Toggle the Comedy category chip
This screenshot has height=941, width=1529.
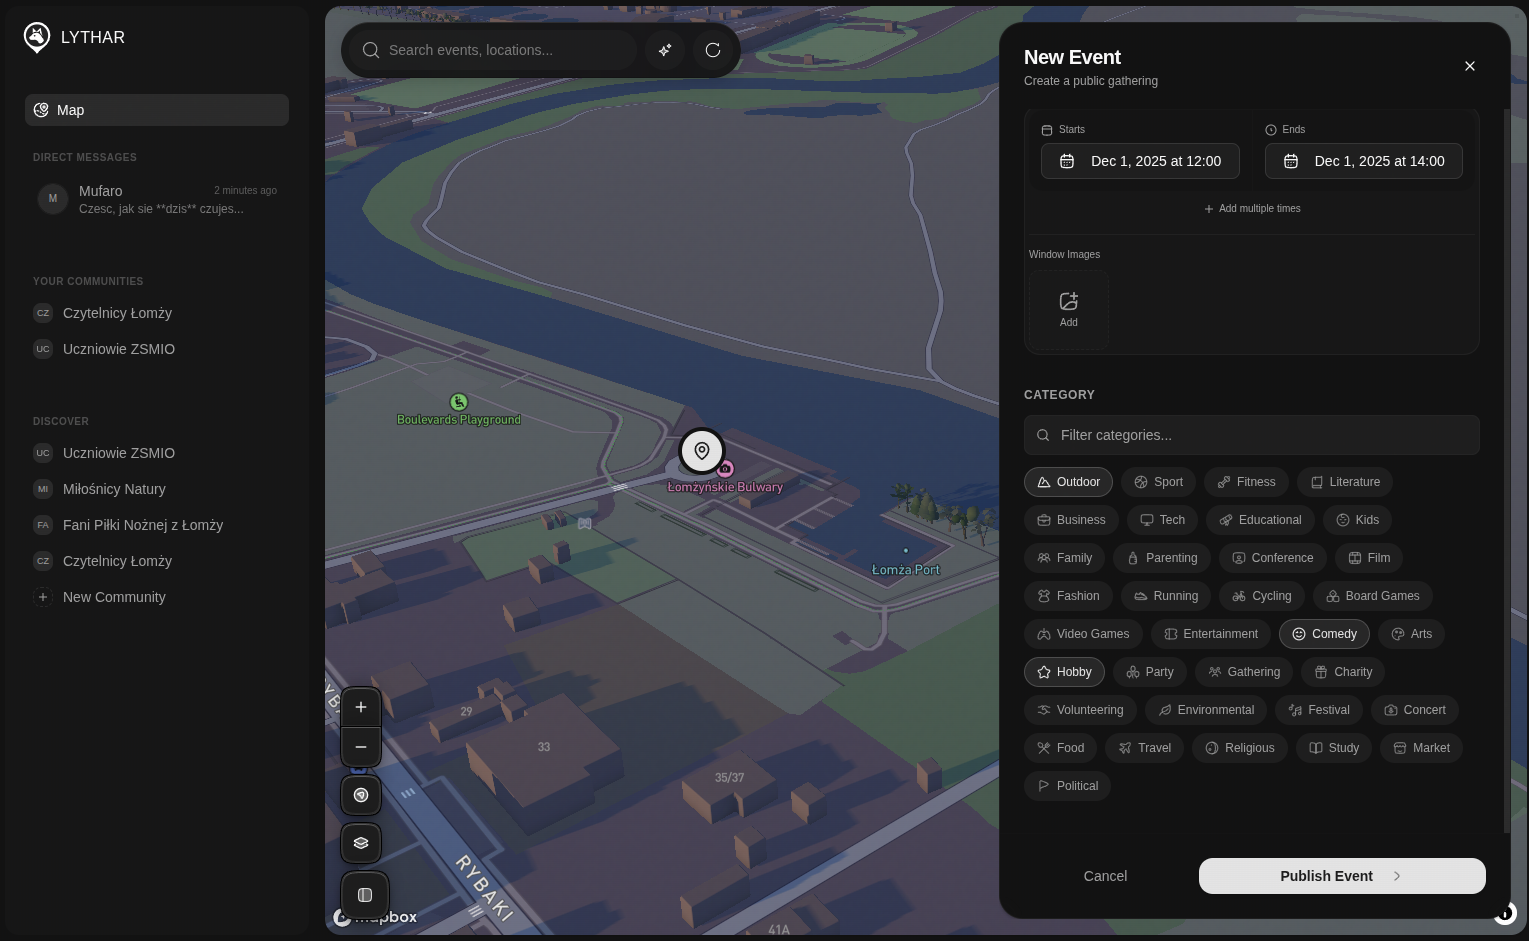(1323, 634)
